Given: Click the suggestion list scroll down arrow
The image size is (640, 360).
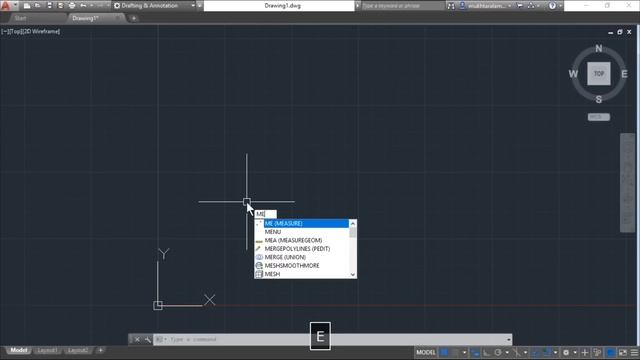Looking at the screenshot, I should click(x=353, y=275).
